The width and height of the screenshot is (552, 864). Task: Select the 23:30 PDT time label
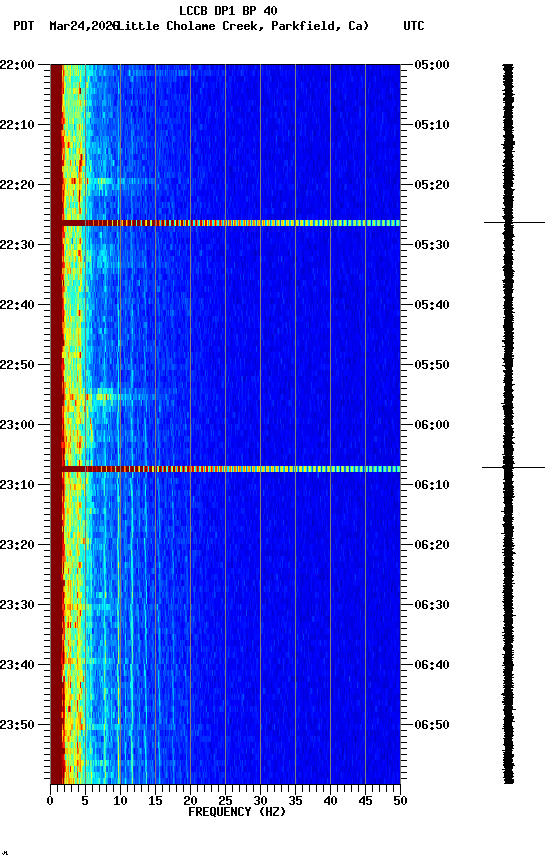tap(17, 605)
